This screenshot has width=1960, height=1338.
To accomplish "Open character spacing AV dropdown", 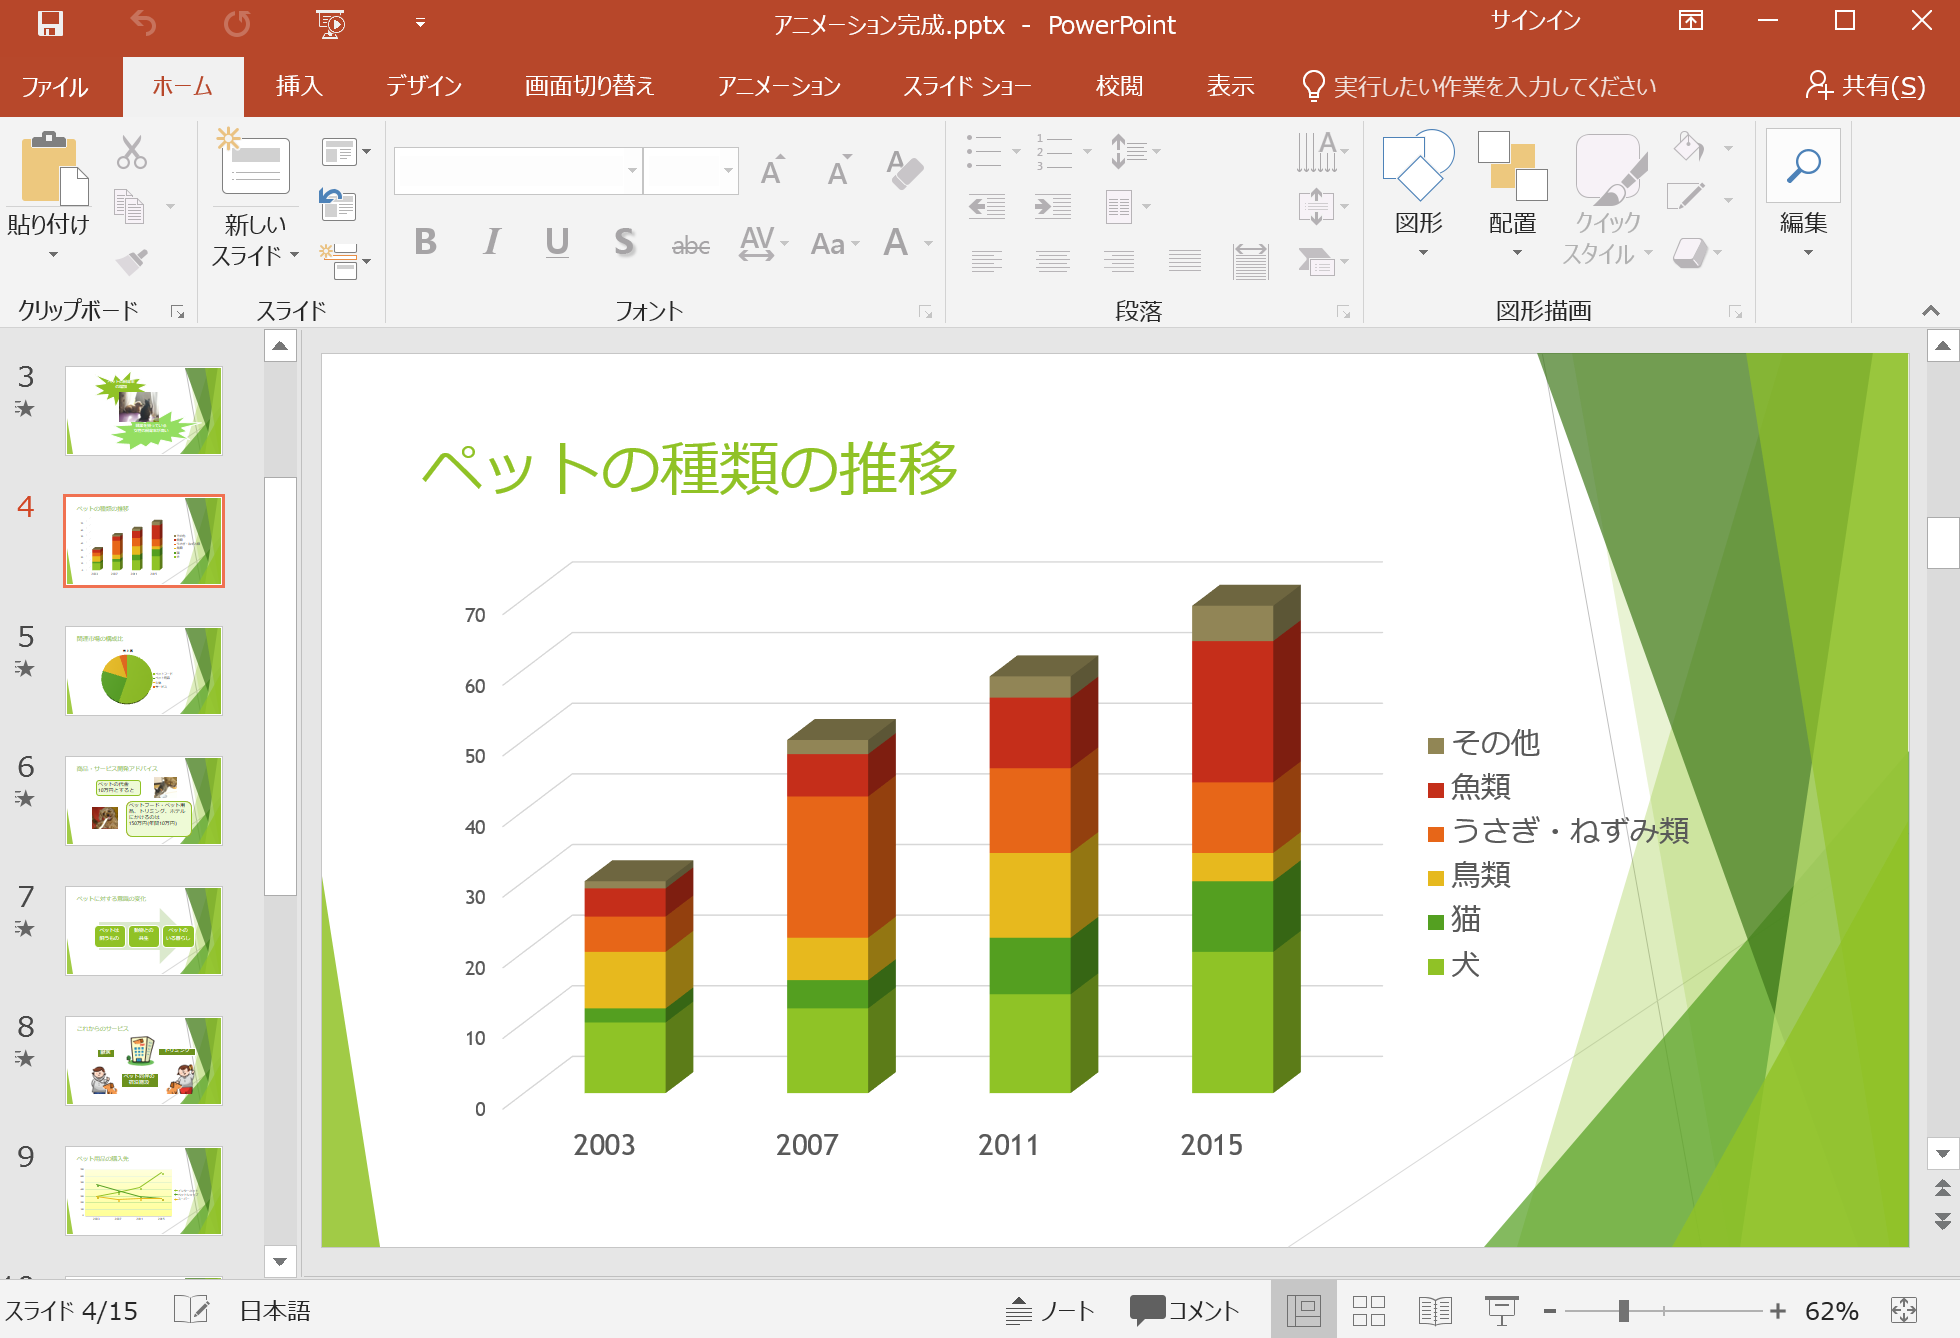I will [x=764, y=243].
